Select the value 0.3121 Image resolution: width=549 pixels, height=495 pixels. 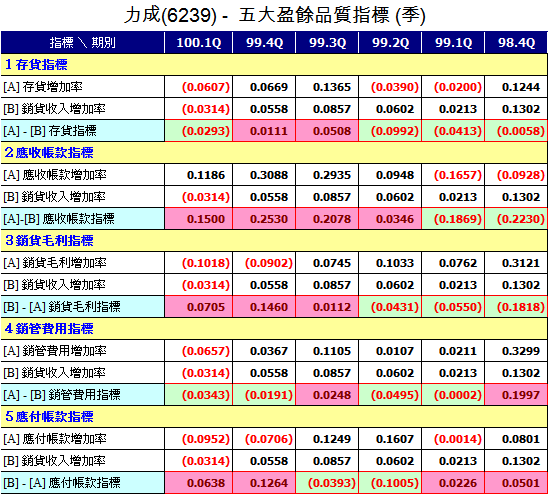click(521, 263)
